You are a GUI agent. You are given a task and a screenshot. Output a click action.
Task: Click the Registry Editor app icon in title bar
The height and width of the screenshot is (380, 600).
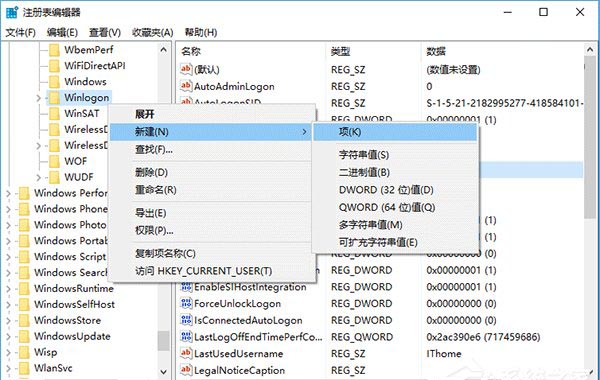[x=12, y=12]
